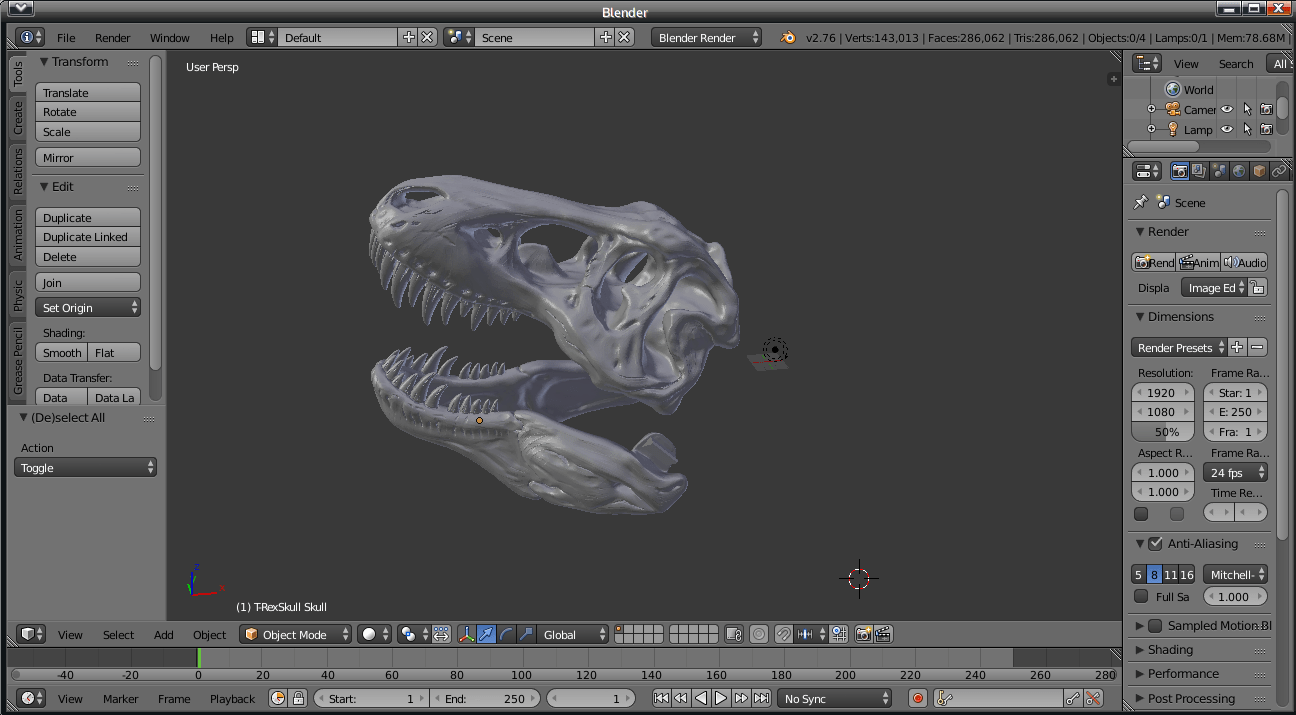The height and width of the screenshot is (715, 1296).
Task: Hide the Lamp using its eye toggle
Action: coord(1226,129)
